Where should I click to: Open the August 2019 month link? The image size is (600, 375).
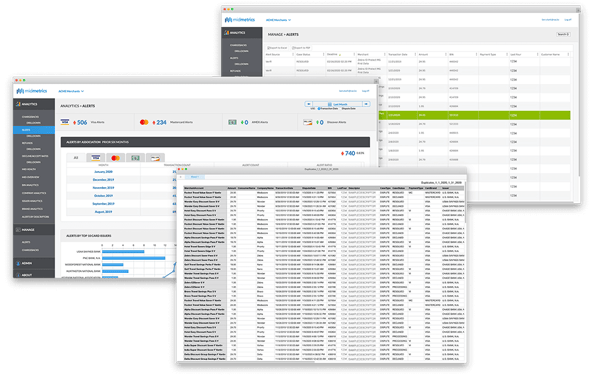[103, 212]
